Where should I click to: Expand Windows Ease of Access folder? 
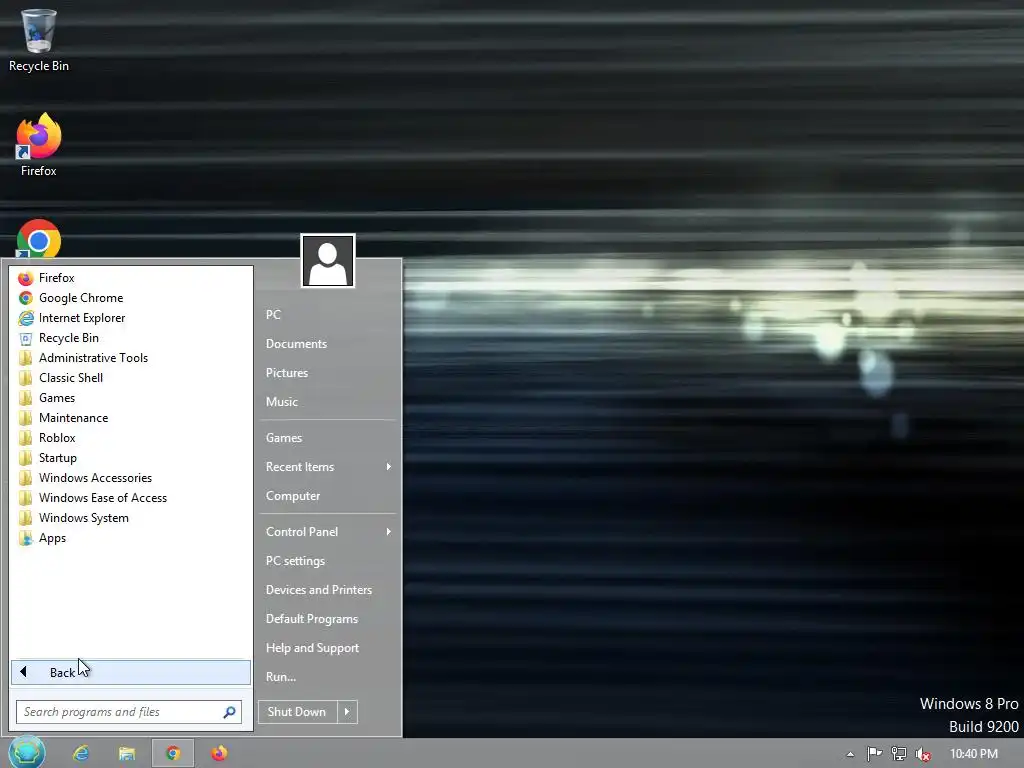point(131,498)
